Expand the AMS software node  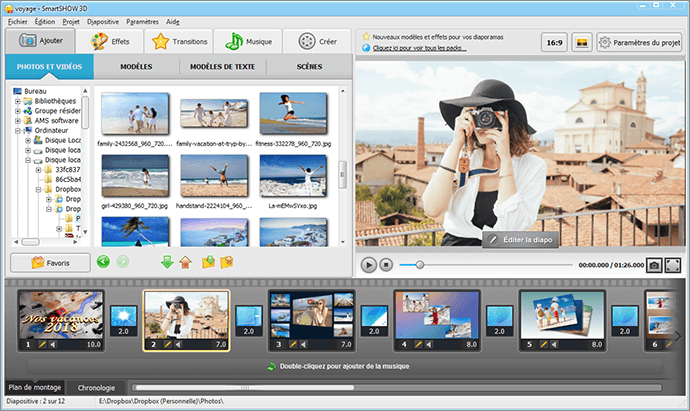(18, 121)
